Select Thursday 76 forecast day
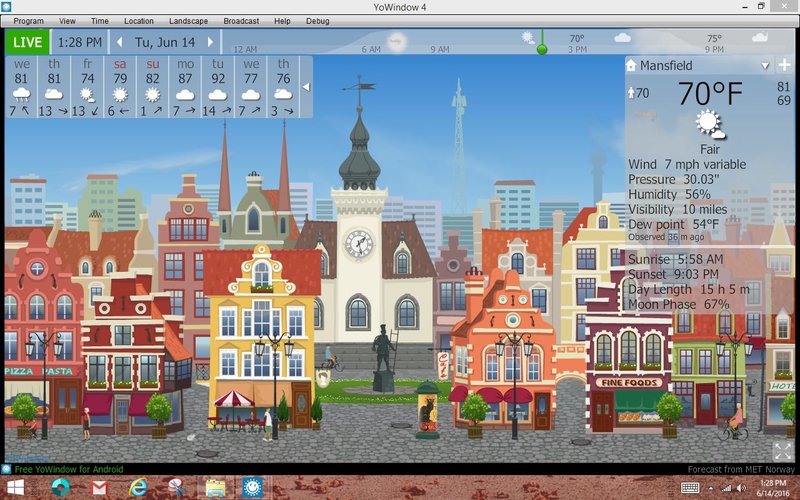Screen dimensions: 800x500 [283, 87]
